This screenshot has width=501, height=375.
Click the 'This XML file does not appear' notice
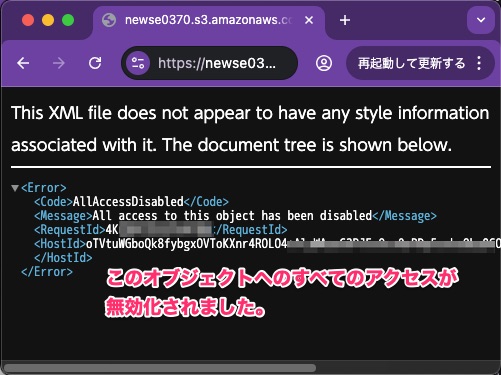pos(250,128)
